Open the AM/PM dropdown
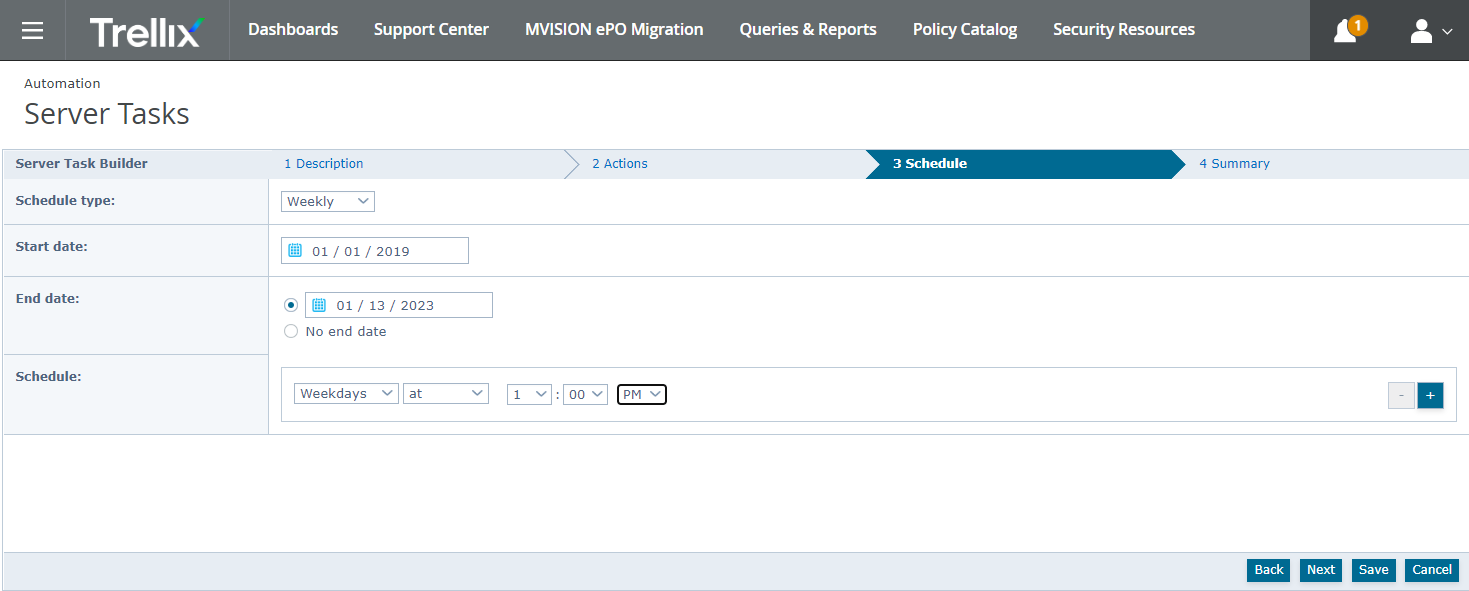 642,394
